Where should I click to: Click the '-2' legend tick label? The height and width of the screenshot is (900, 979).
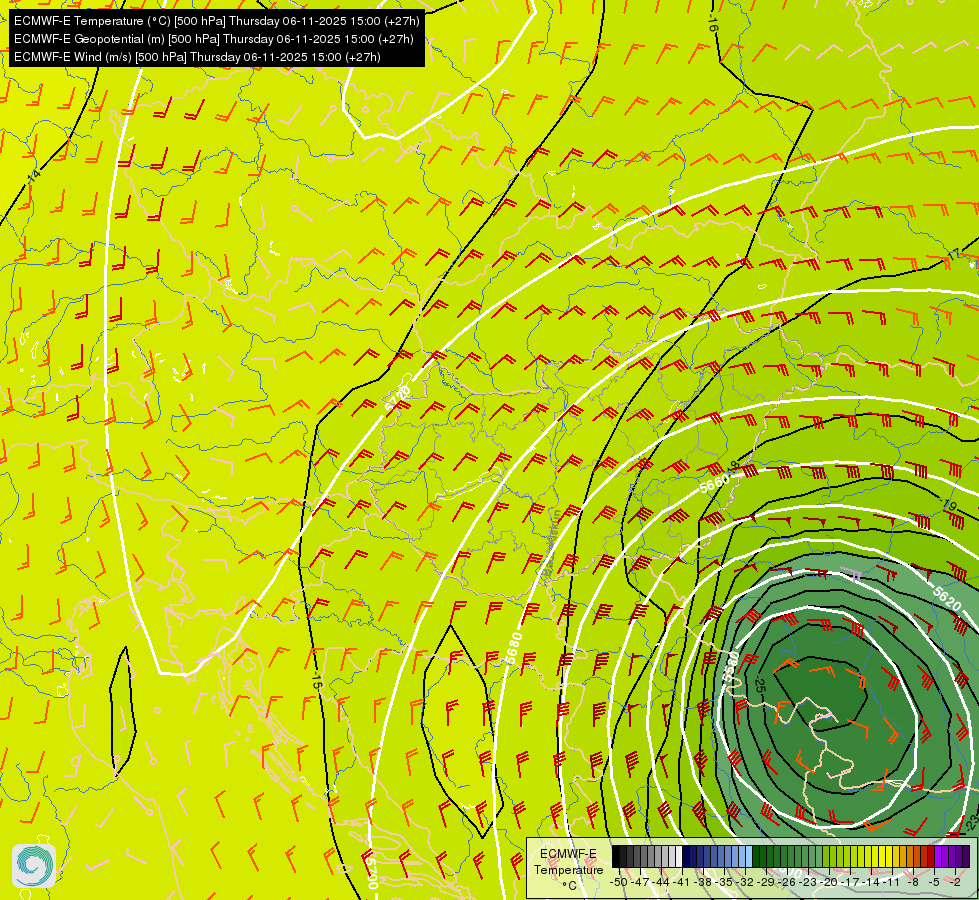coord(955,882)
